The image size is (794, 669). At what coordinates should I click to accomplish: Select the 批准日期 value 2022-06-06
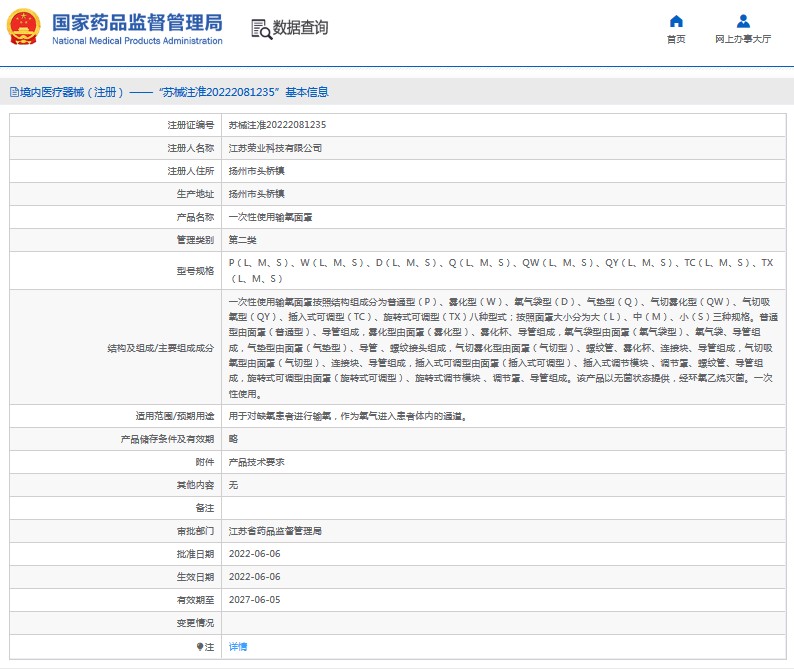pyautogui.click(x=254, y=554)
